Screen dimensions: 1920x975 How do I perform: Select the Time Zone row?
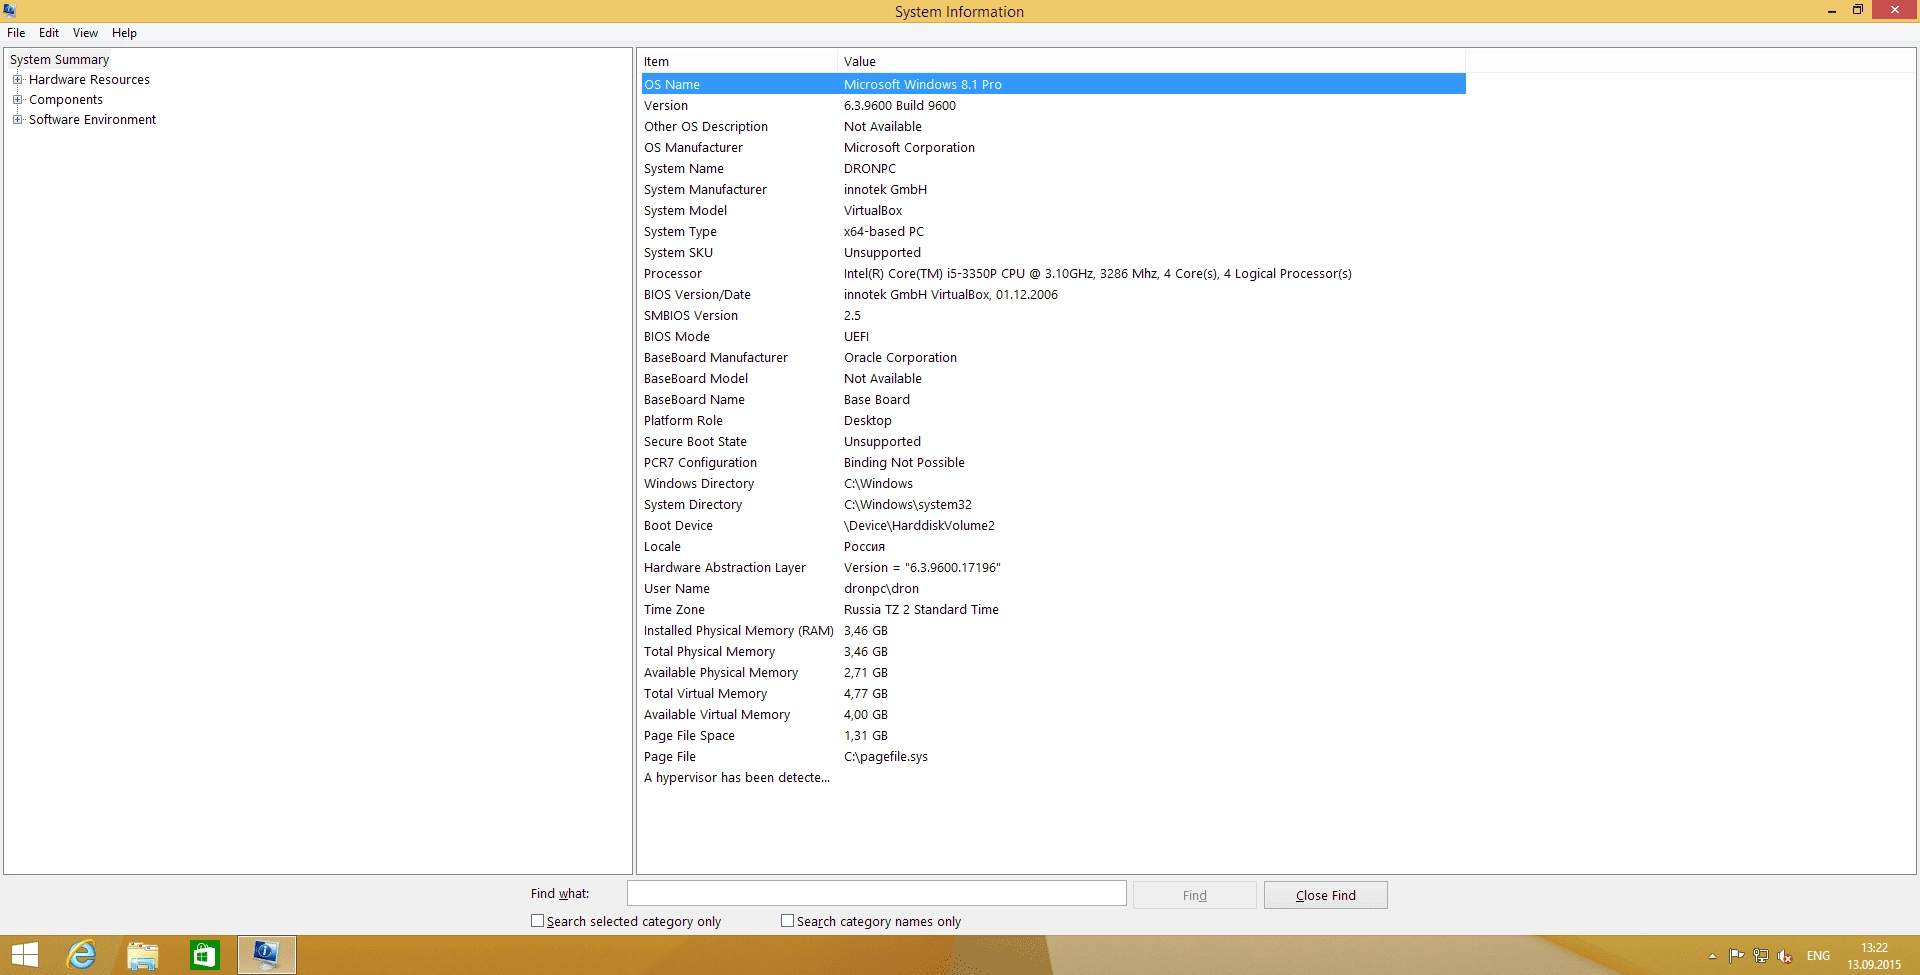1053,609
